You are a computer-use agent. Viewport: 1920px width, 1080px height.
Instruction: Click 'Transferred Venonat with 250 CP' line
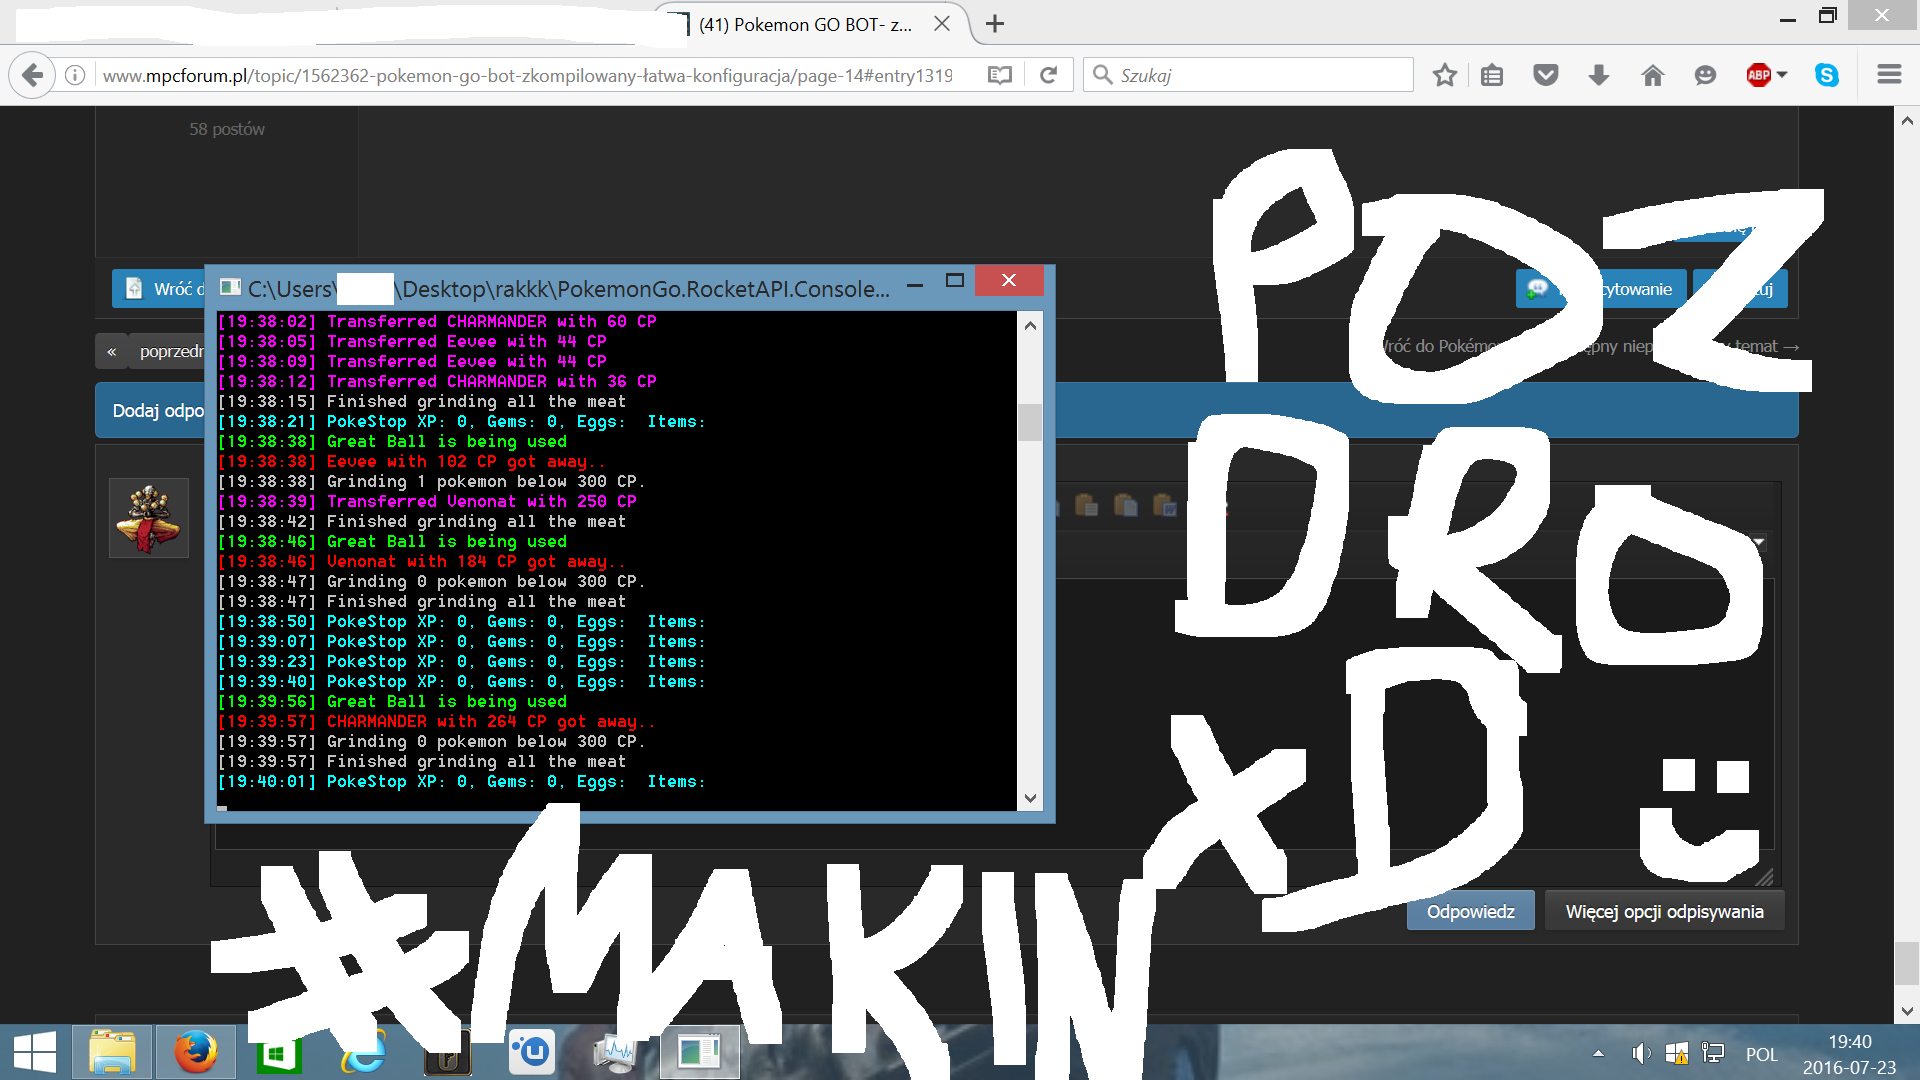427,501
